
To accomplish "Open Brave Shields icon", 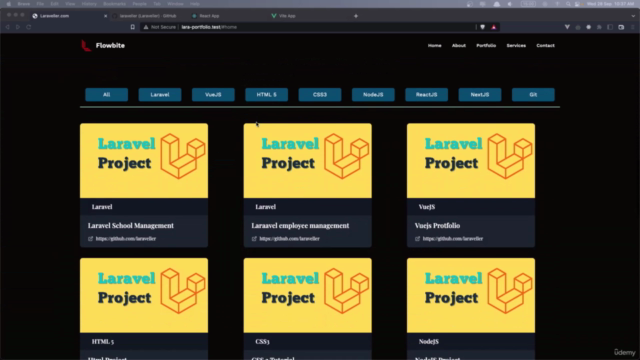I will click(x=482, y=27).
